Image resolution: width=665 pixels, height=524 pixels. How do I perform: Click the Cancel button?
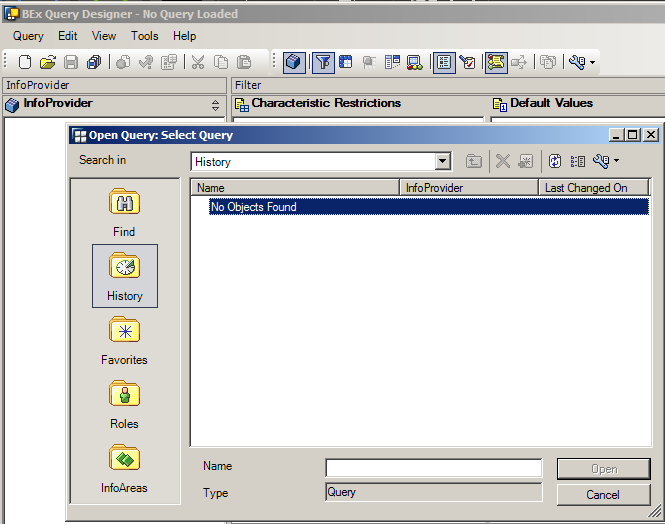coord(604,495)
